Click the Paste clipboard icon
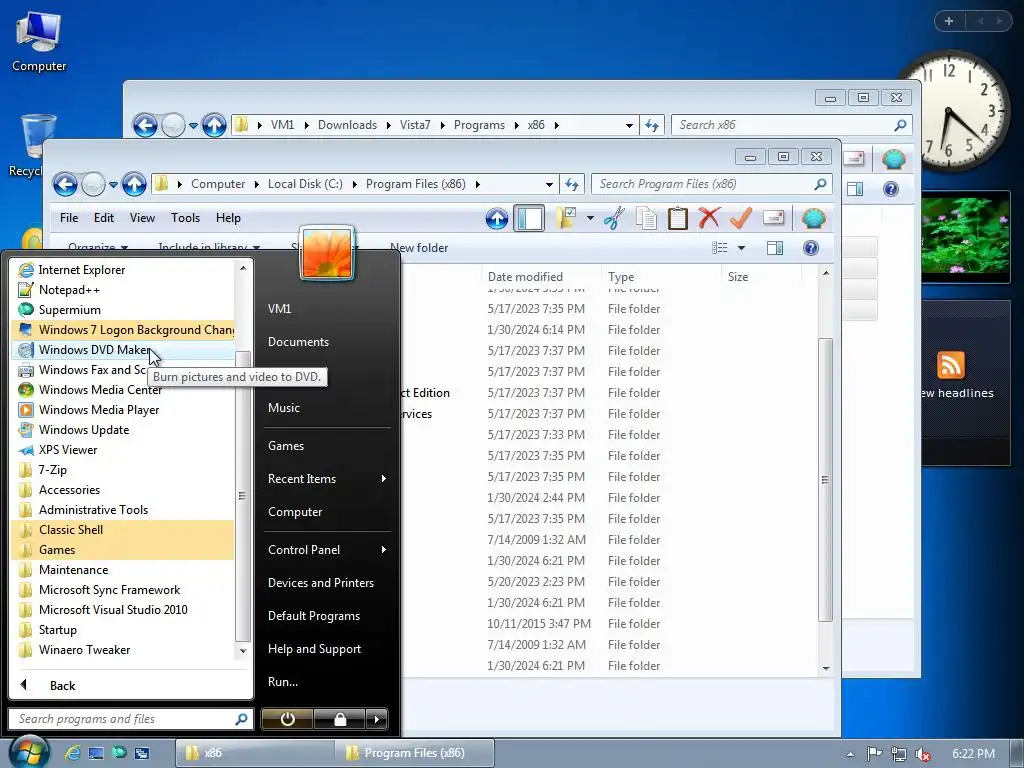The height and width of the screenshot is (768, 1024). 678,218
